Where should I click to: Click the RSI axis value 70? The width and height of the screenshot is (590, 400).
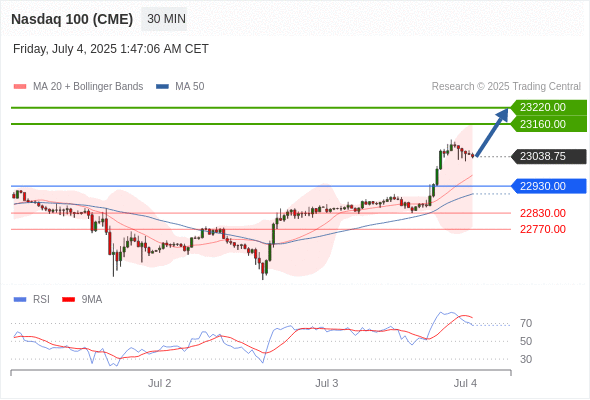(526, 323)
